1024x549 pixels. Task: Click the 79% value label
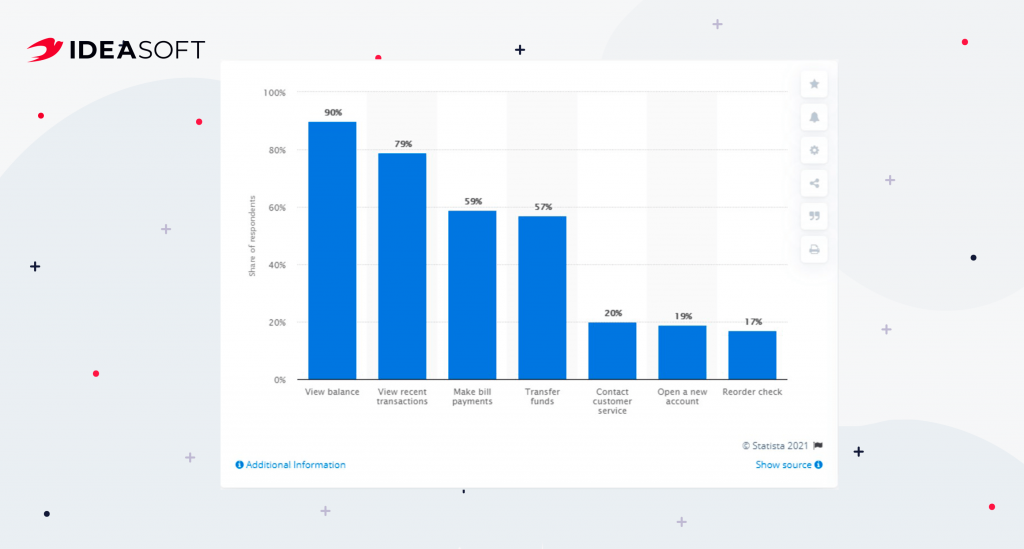click(403, 144)
